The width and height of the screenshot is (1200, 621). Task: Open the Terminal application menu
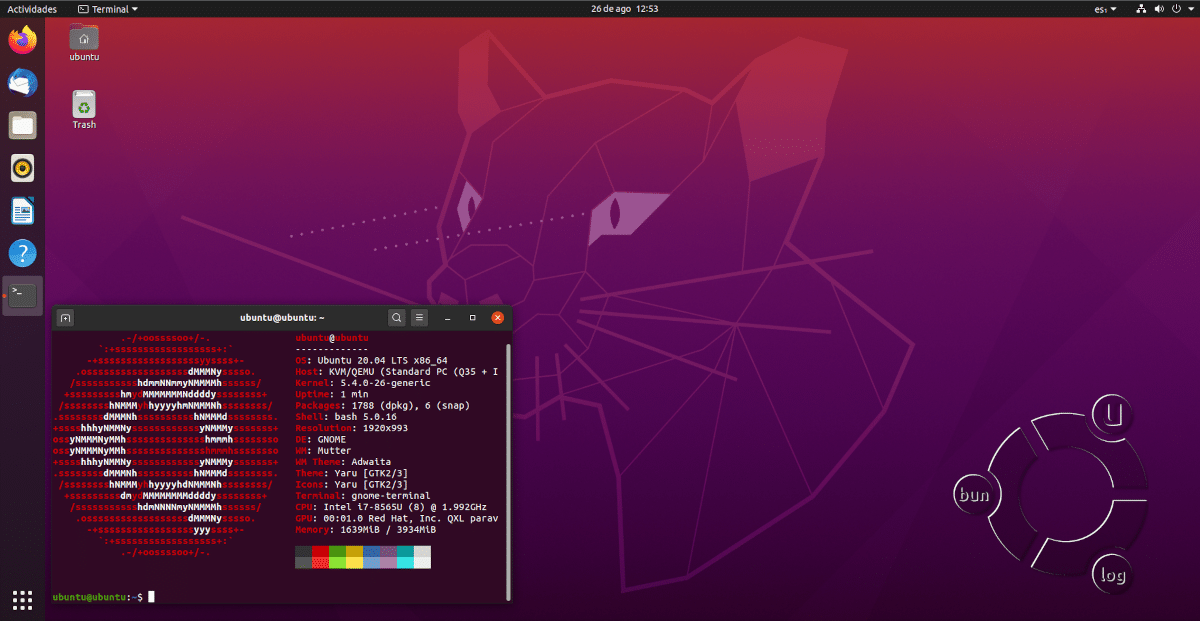pyautogui.click(x=106, y=8)
